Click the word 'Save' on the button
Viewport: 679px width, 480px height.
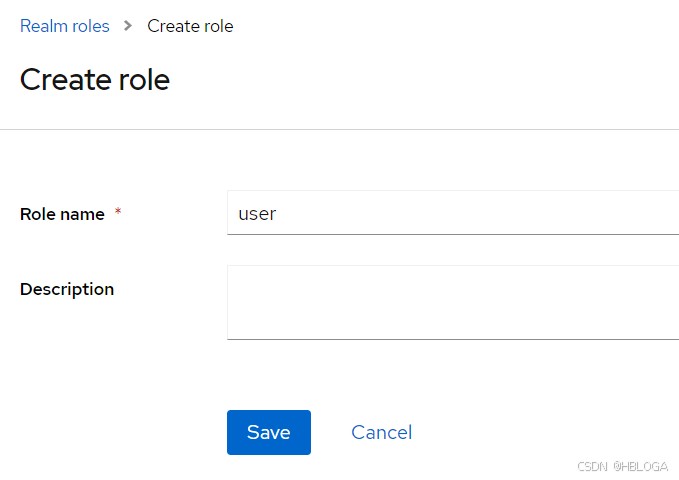click(268, 432)
